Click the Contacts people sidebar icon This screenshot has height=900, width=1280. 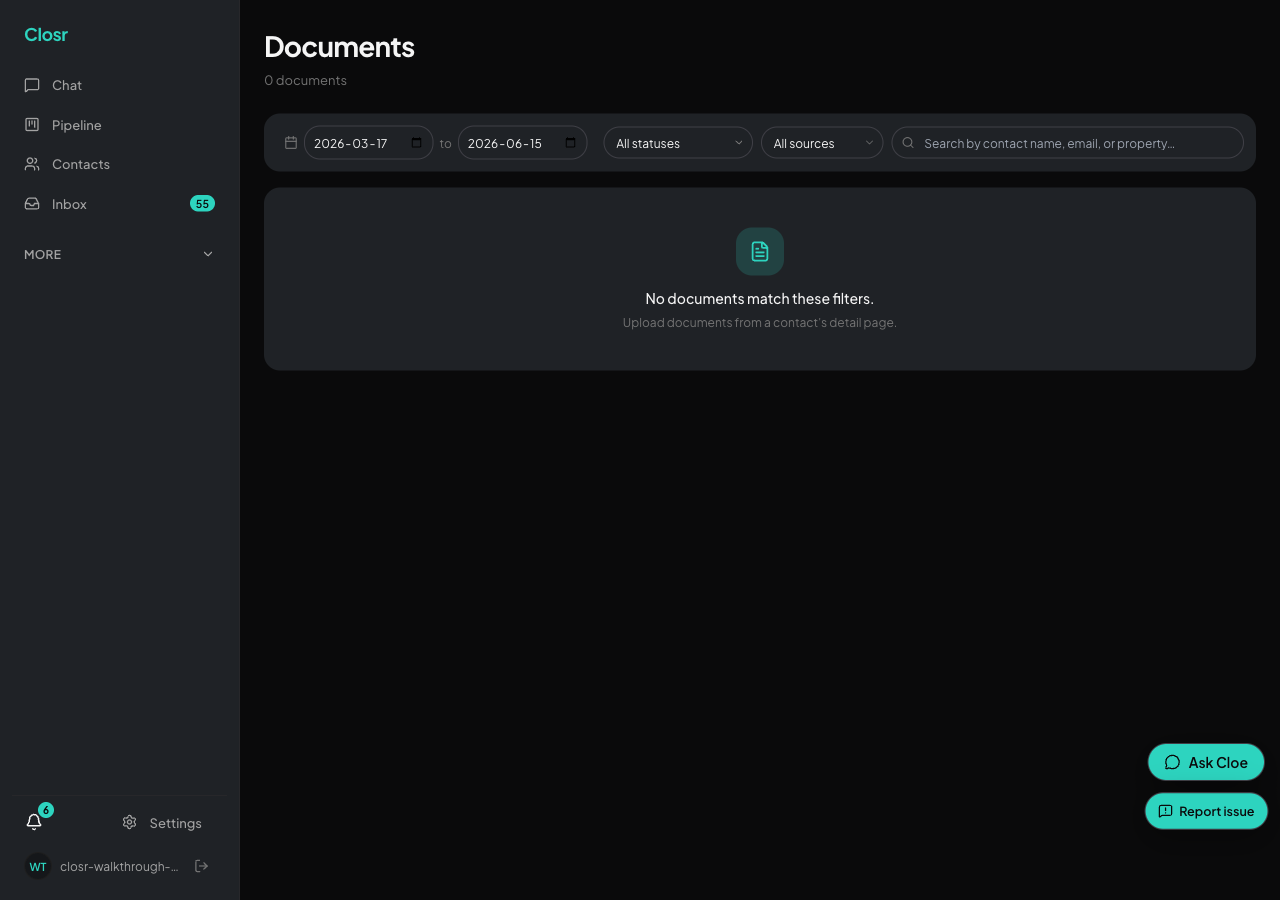point(32,164)
